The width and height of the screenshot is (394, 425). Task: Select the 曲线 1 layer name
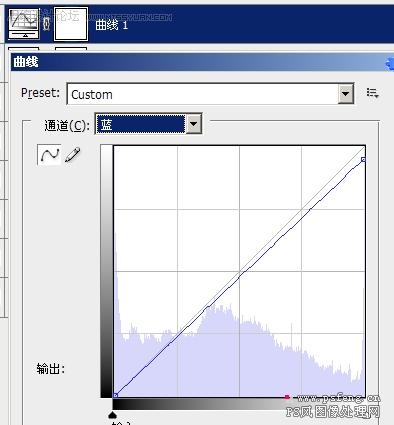click(x=112, y=25)
